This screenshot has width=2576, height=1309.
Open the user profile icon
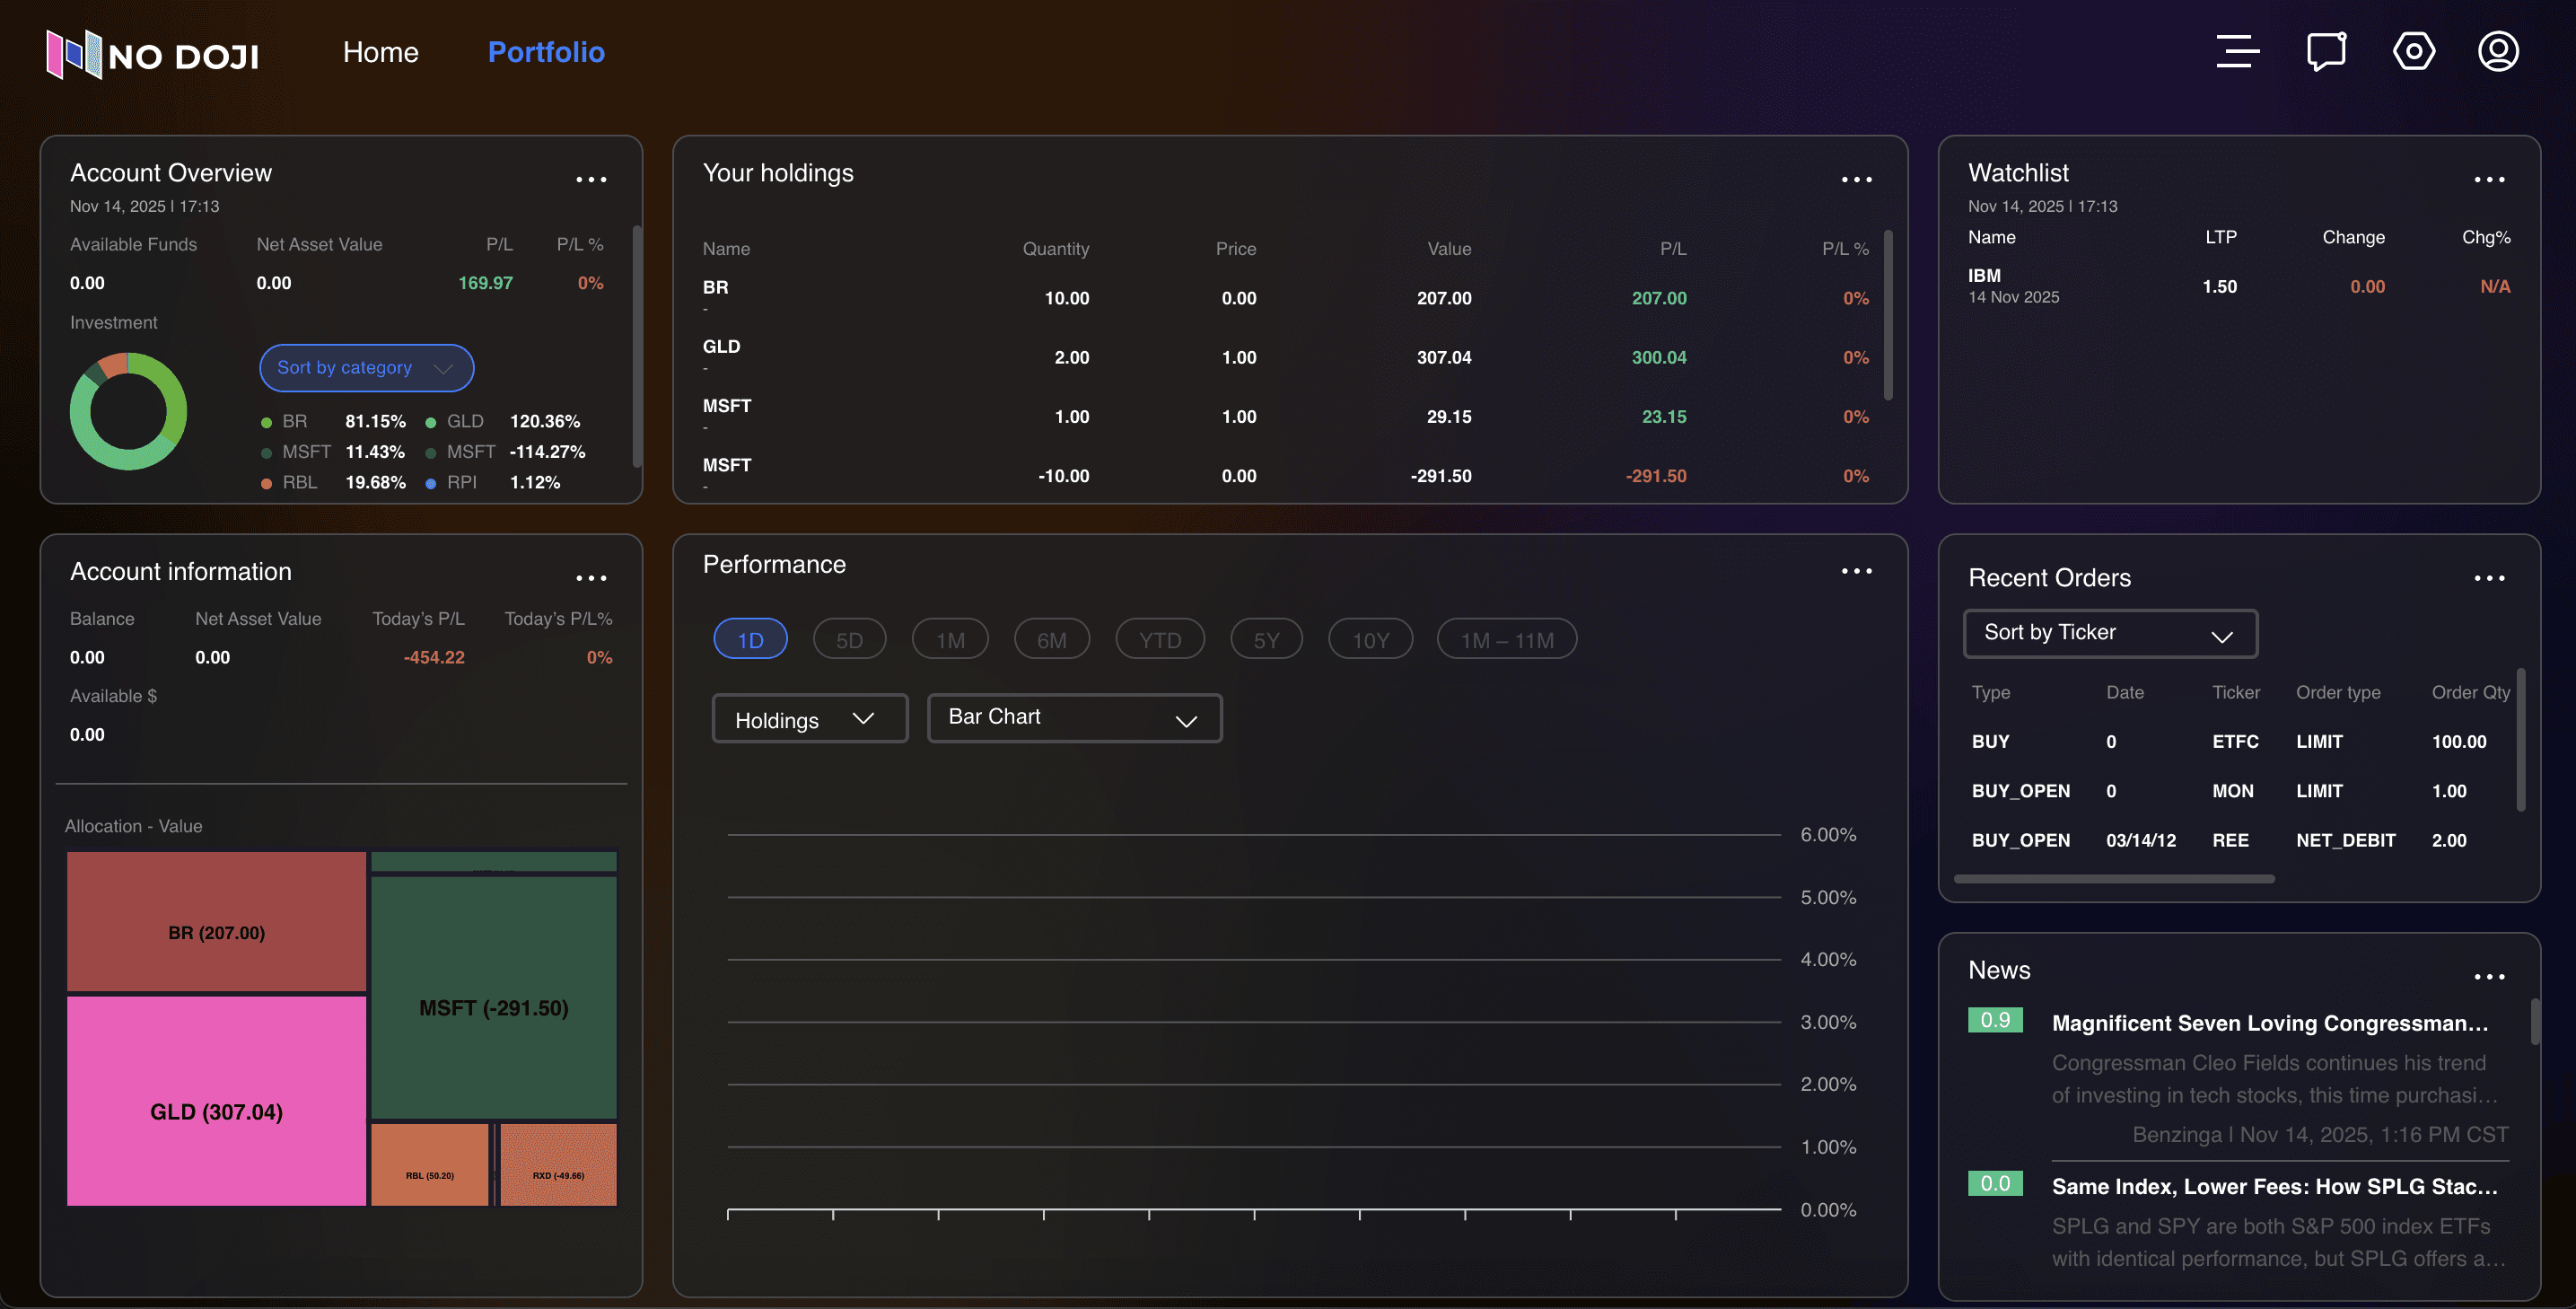[2498, 52]
